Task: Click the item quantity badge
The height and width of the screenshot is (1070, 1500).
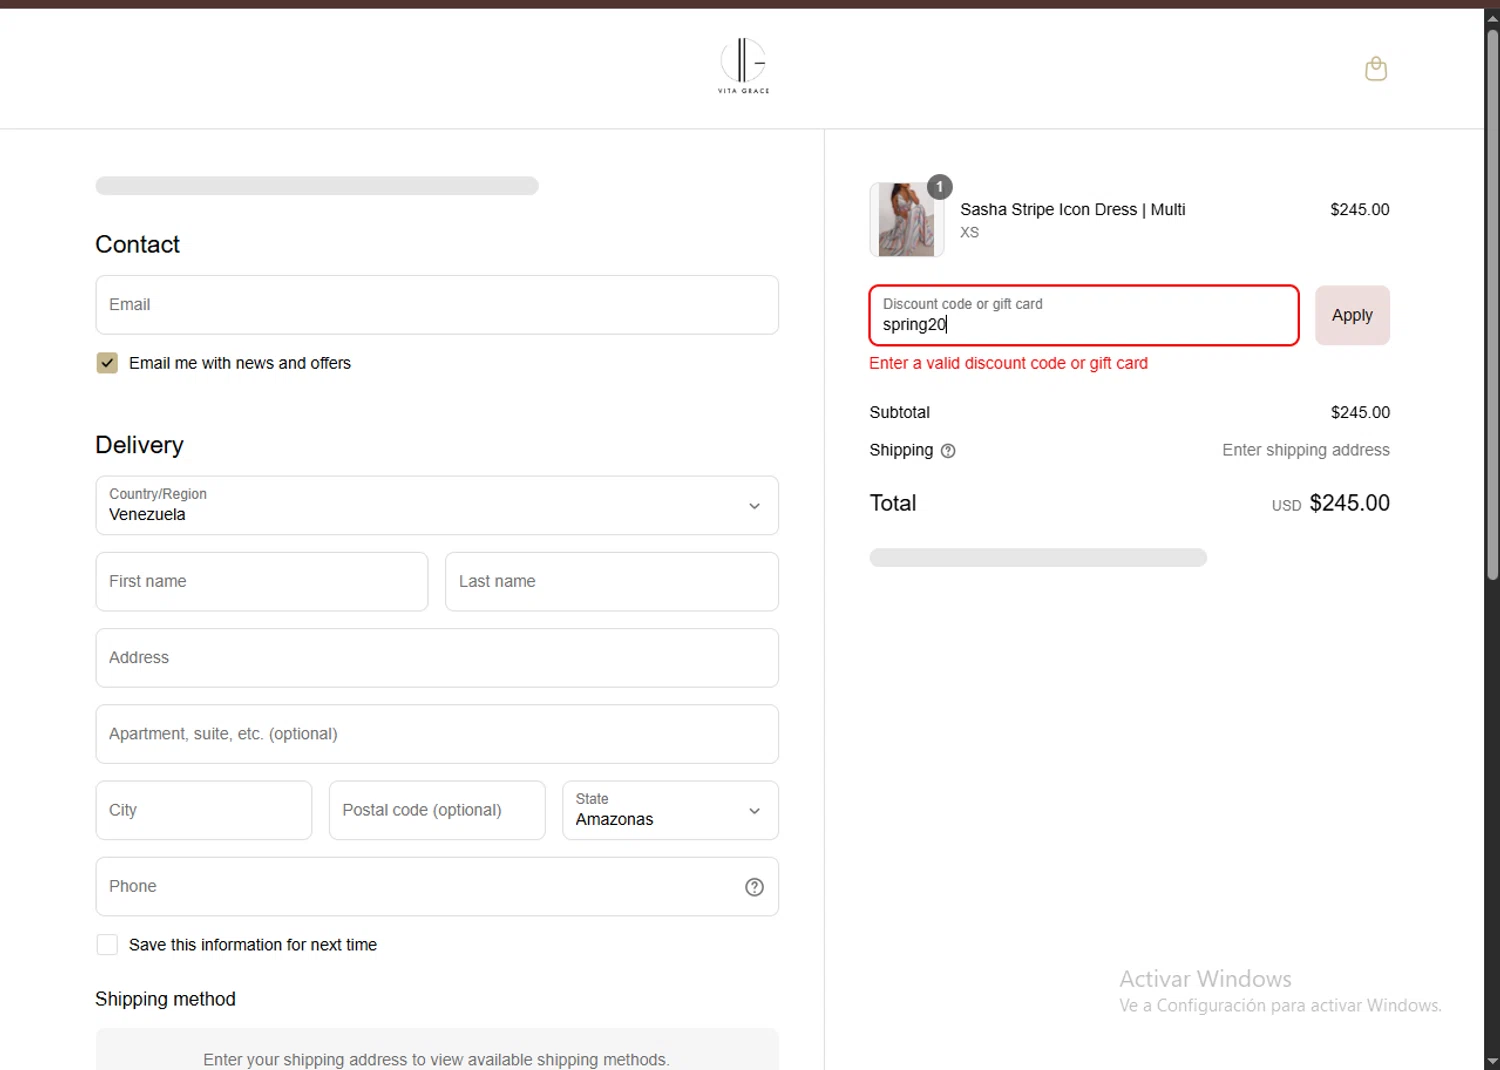Action: (939, 187)
